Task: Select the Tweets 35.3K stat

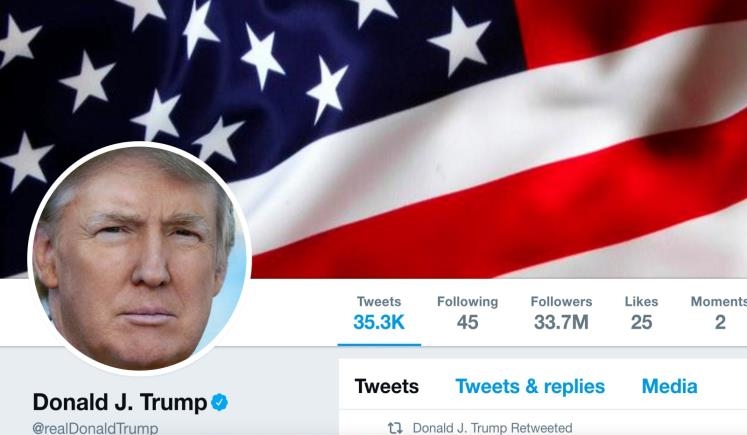Action: (379, 313)
